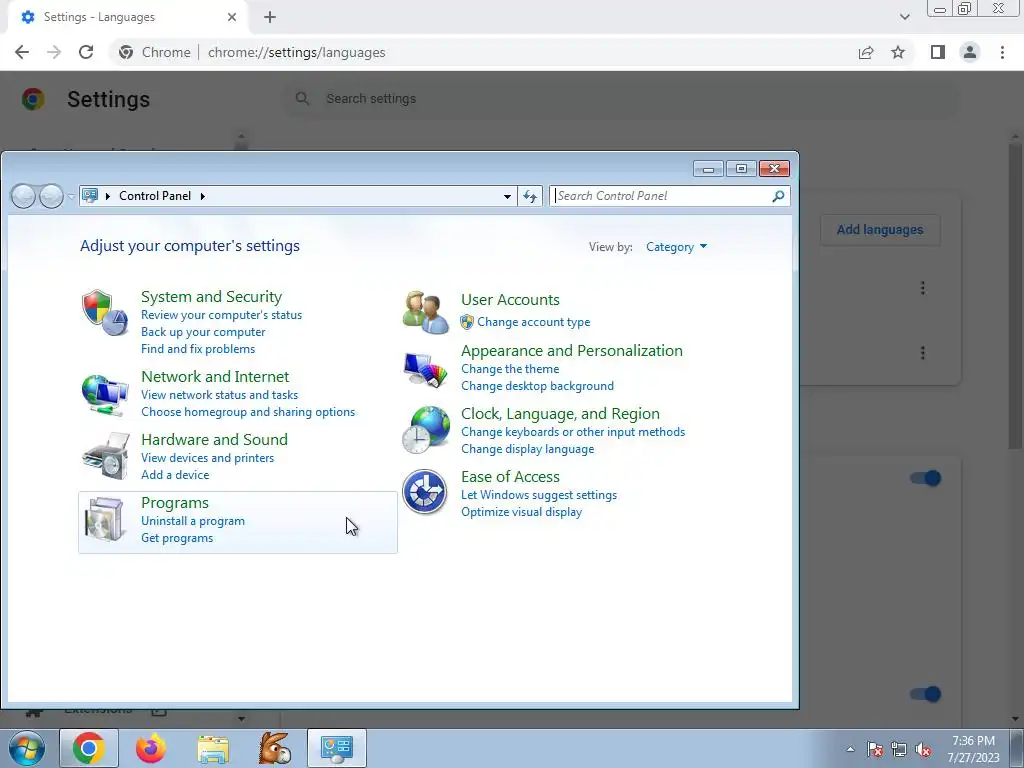Click the Control Panel back arrow
The width and height of the screenshot is (1024, 768).
click(x=24, y=196)
